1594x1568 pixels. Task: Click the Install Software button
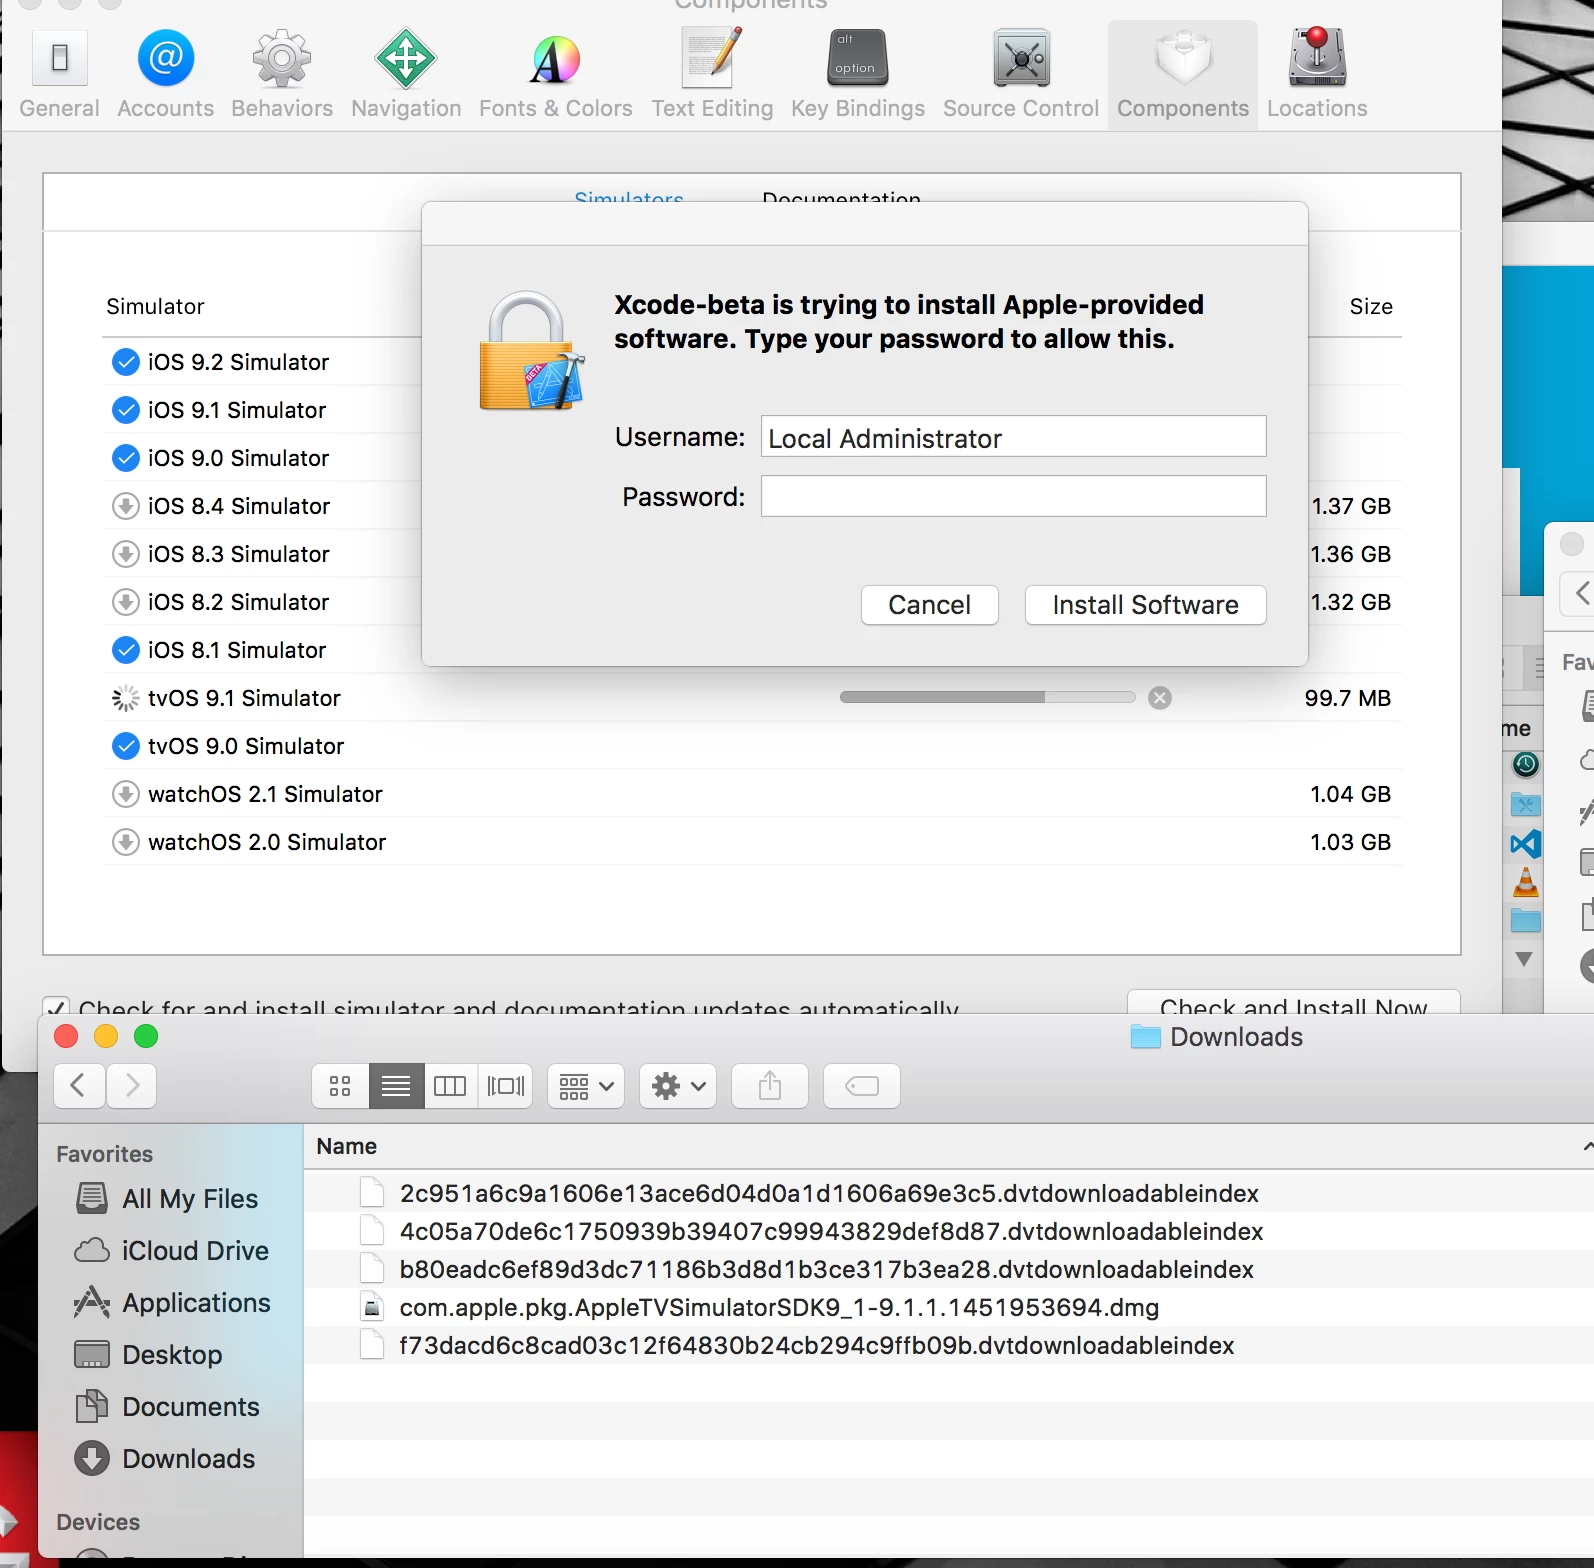click(1145, 605)
